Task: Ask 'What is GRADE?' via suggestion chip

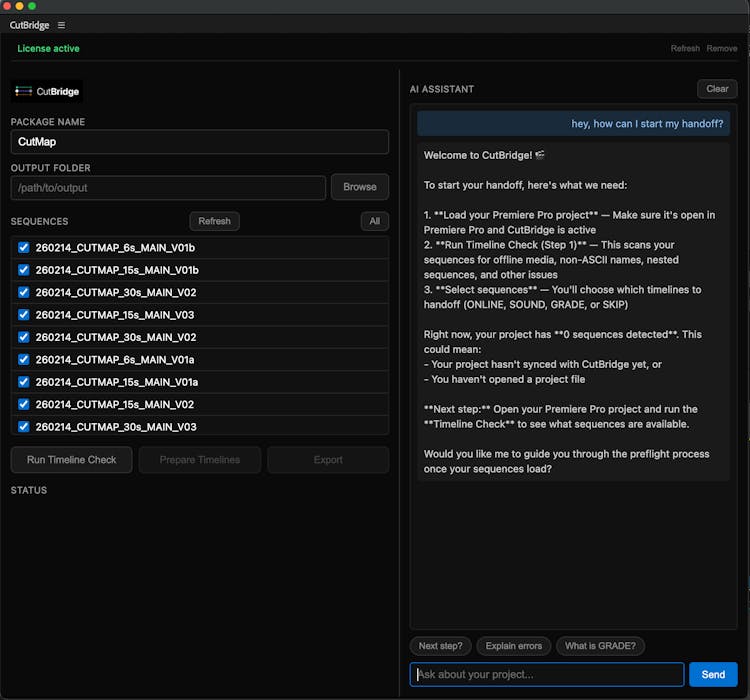Action: tap(599, 646)
